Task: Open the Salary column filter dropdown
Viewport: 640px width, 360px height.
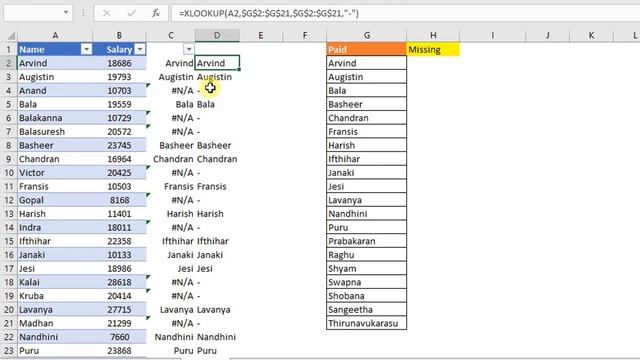Action: [x=140, y=49]
